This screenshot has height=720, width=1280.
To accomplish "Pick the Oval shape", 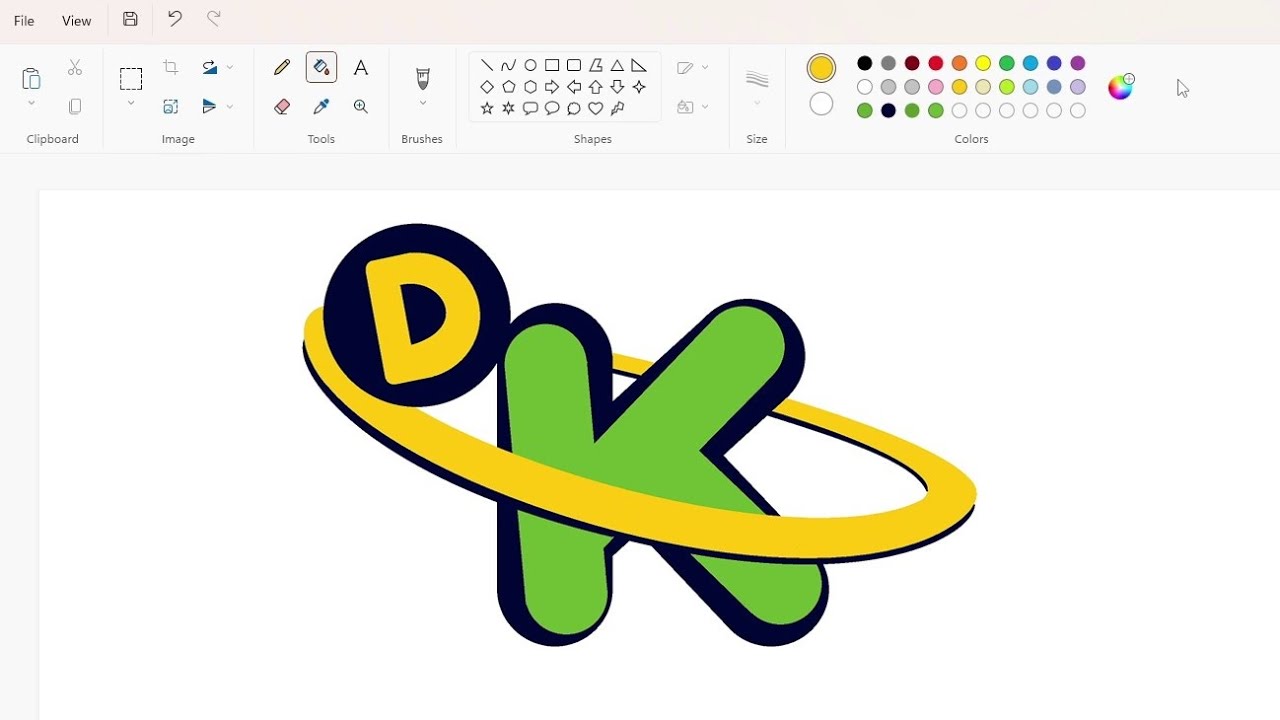I will click(531, 66).
